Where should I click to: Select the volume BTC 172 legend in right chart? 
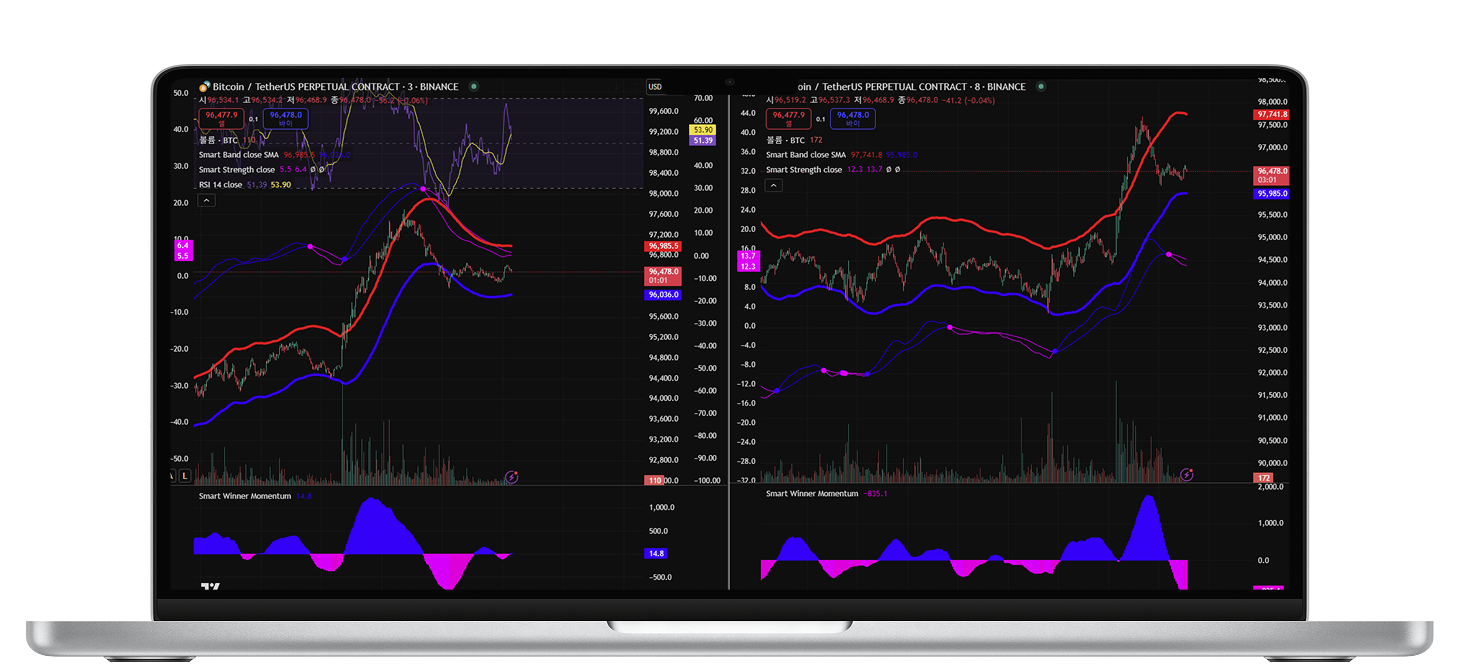[794, 141]
